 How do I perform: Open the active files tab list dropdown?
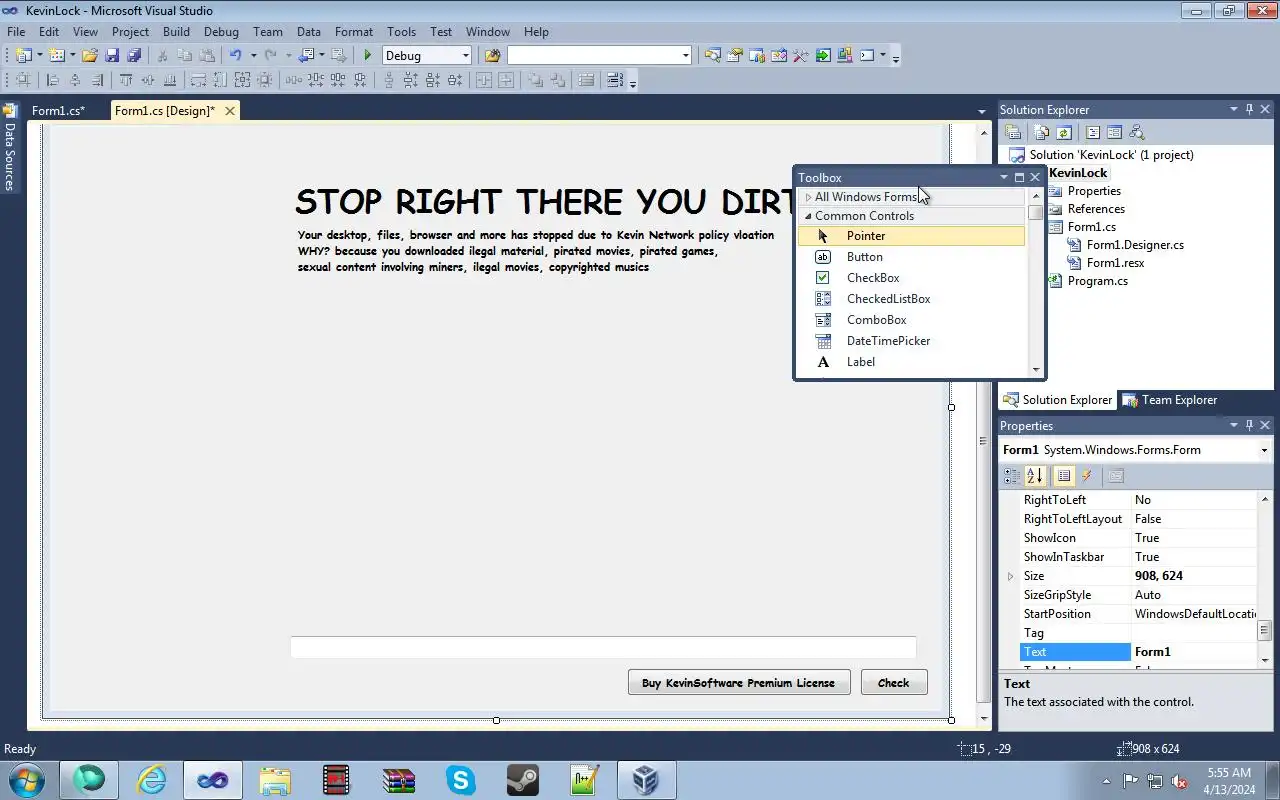click(x=982, y=111)
